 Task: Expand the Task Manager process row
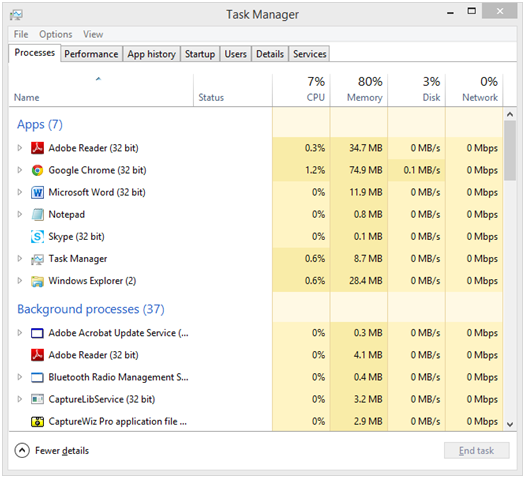pyautogui.click(x=19, y=258)
